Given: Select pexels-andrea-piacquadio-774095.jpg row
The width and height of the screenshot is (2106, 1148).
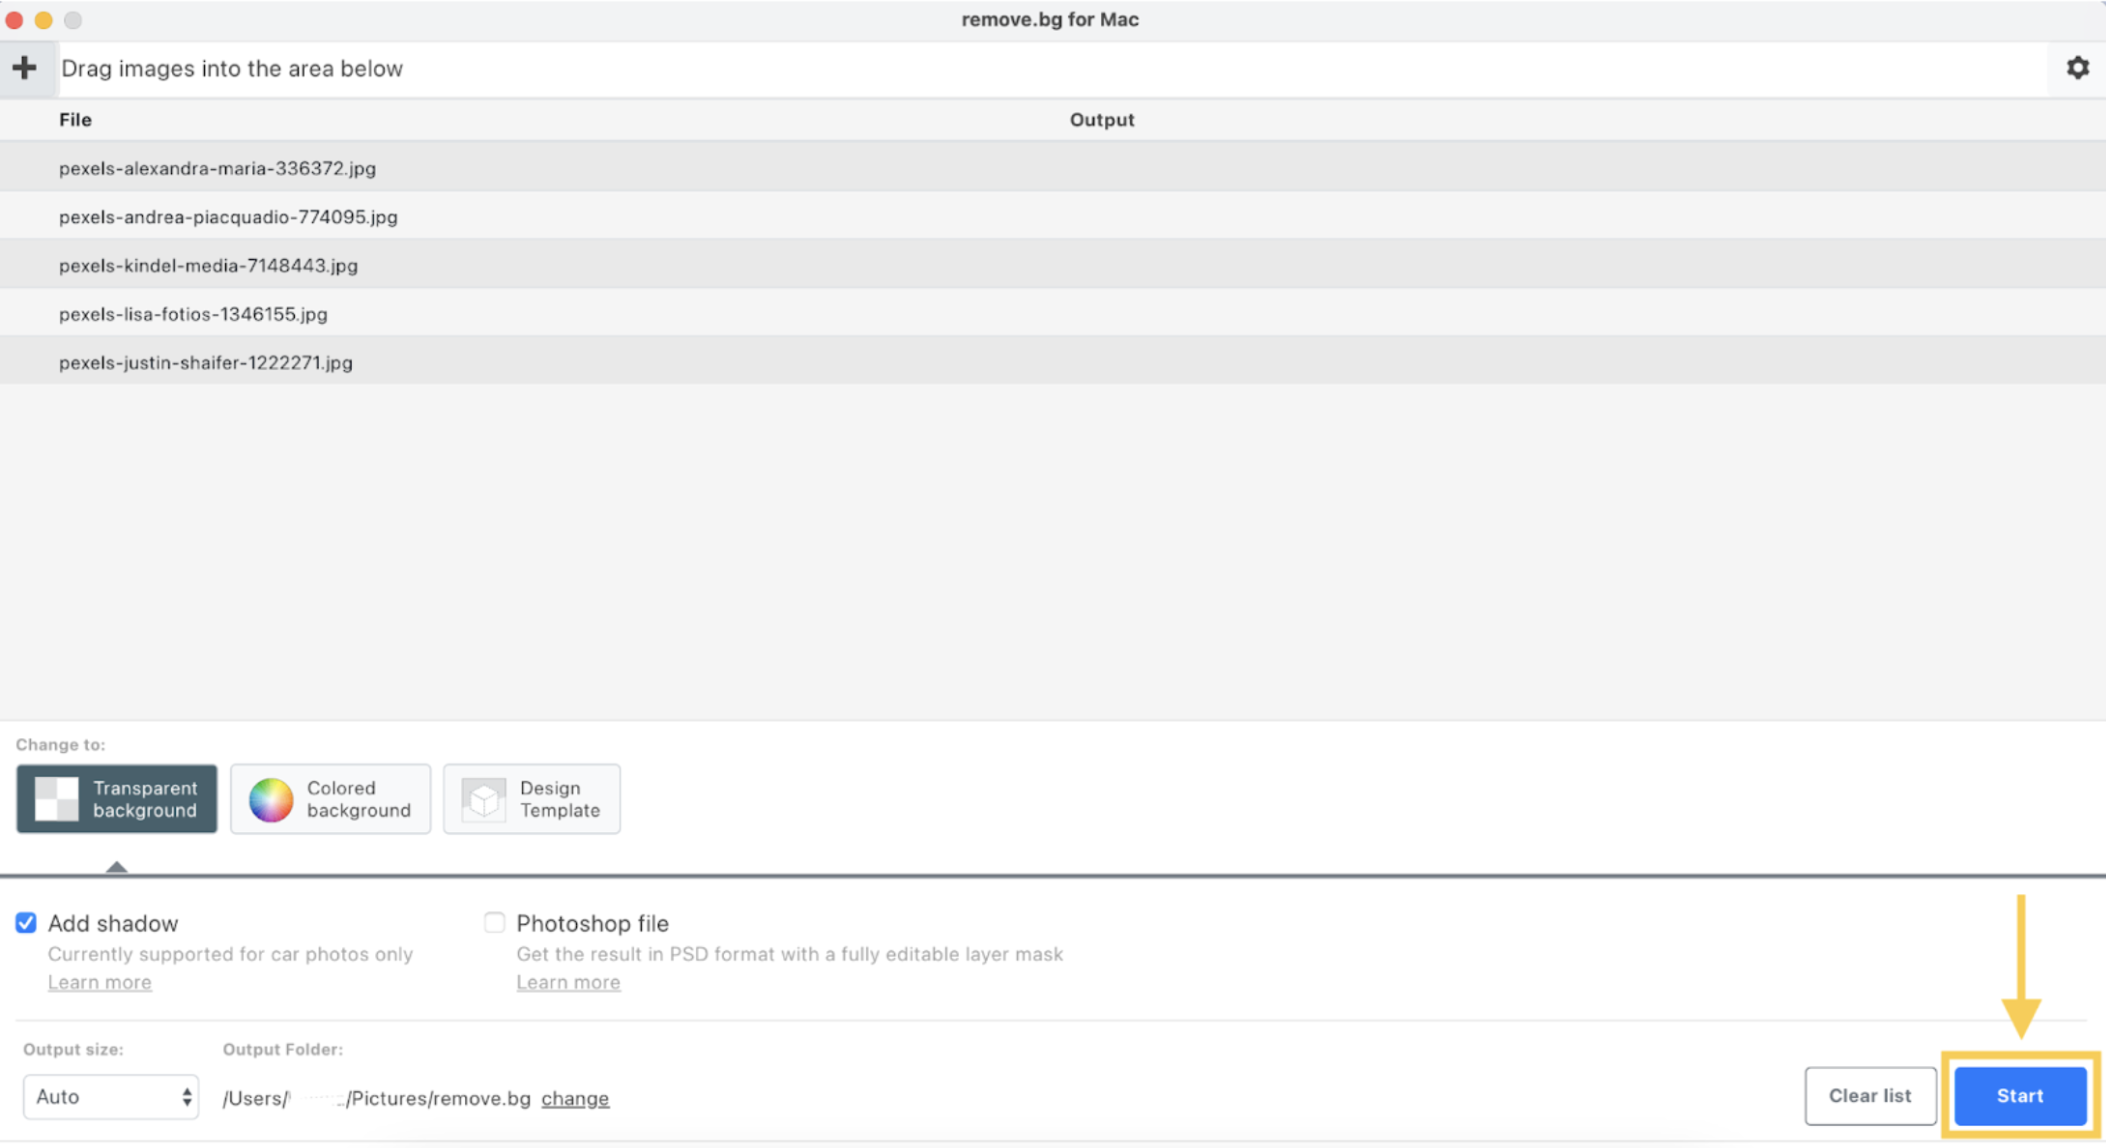Looking at the screenshot, I should [x=1053, y=216].
